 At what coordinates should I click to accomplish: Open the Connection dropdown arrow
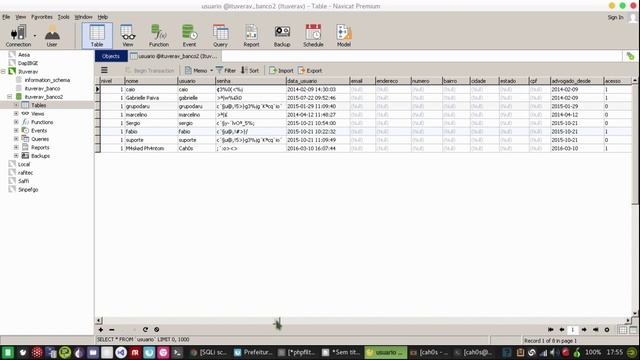(35, 36)
